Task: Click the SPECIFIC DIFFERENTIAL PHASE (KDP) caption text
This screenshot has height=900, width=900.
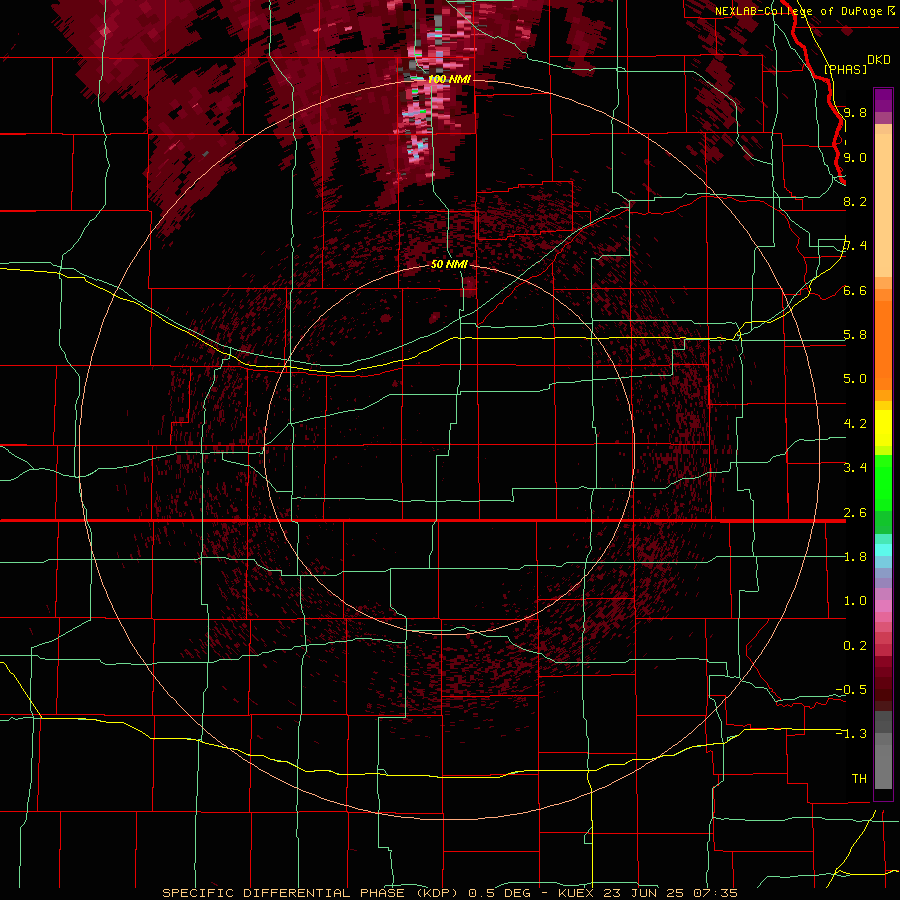Action: coord(313,893)
